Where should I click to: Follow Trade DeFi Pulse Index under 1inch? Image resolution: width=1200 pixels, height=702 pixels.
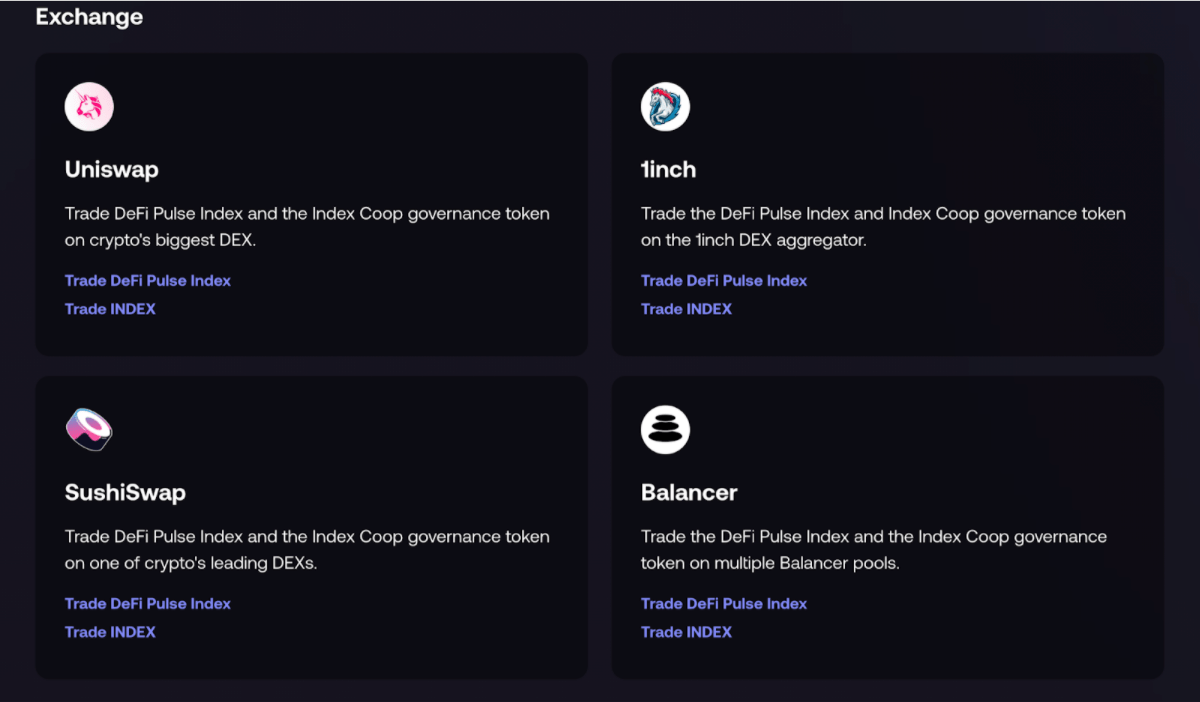coord(724,281)
